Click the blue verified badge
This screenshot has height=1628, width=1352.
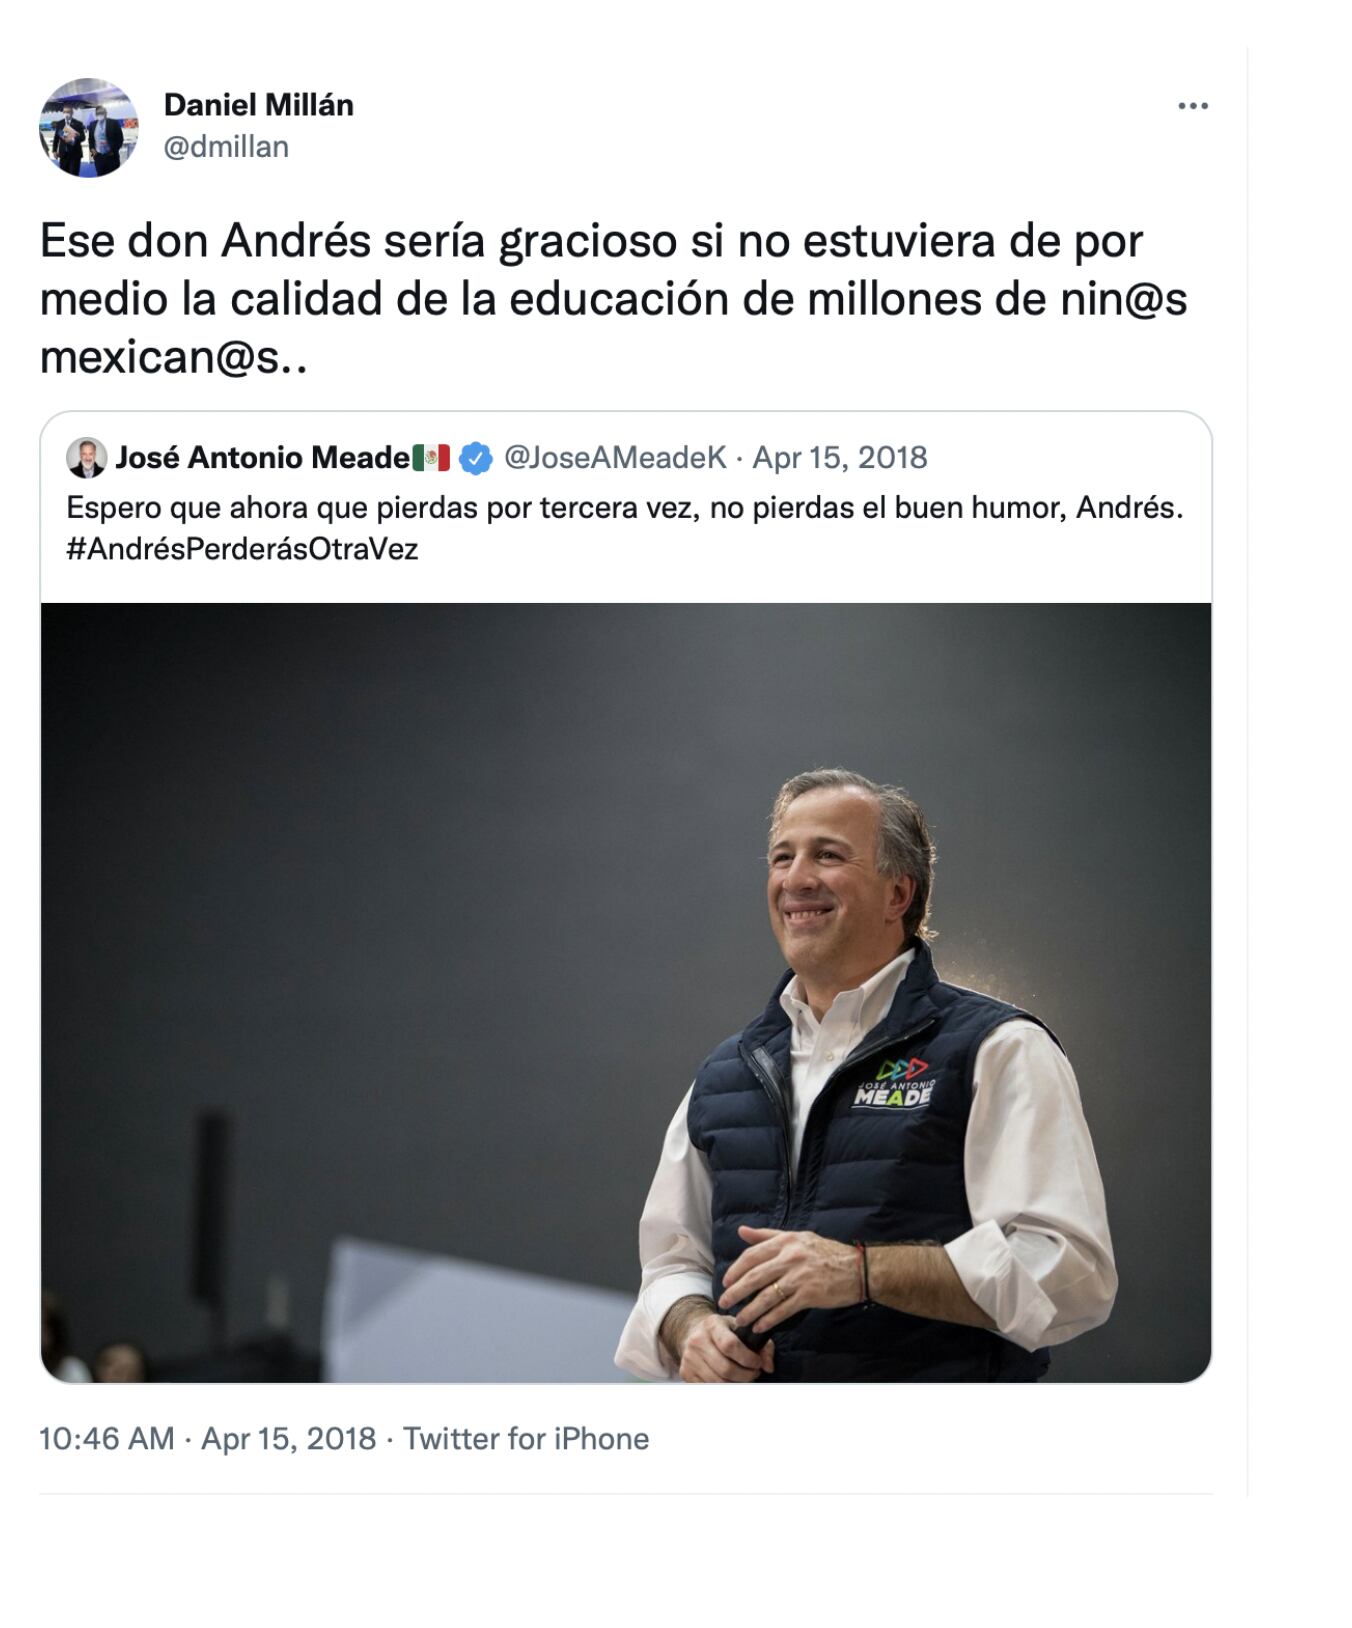(x=476, y=459)
